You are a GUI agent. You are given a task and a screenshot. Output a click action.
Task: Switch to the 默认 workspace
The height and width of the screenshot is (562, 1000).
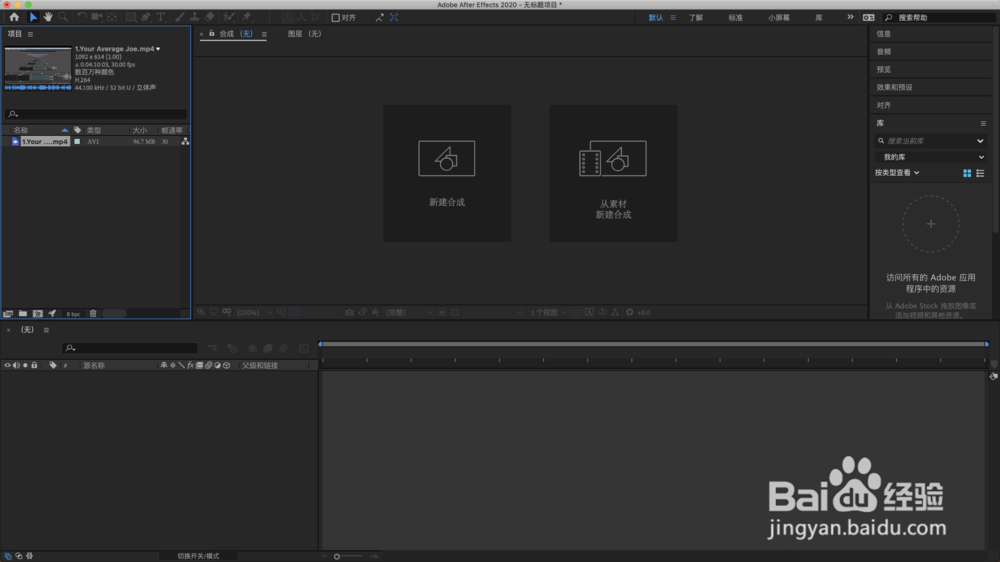[656, 18]
